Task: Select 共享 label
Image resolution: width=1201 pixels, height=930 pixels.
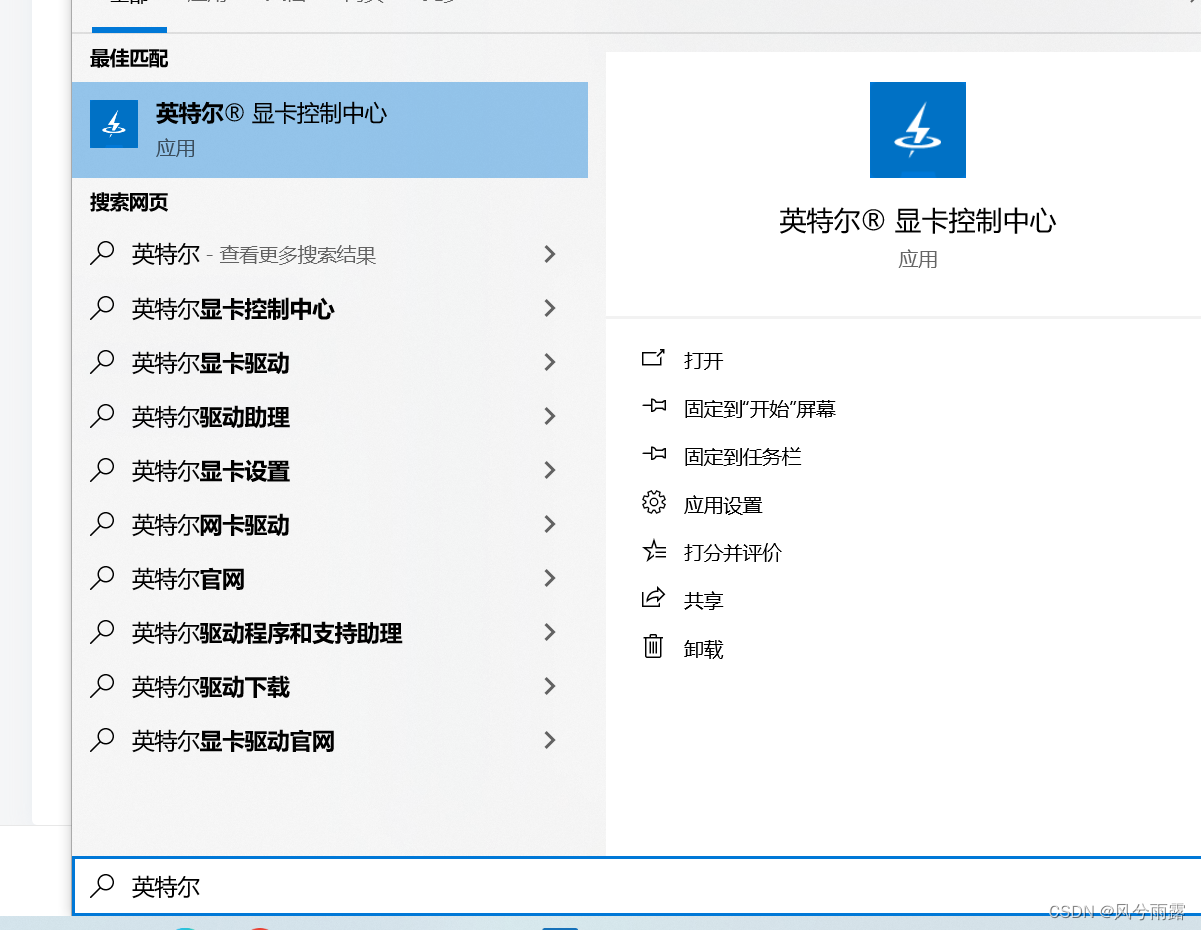Action: (704, 601)
